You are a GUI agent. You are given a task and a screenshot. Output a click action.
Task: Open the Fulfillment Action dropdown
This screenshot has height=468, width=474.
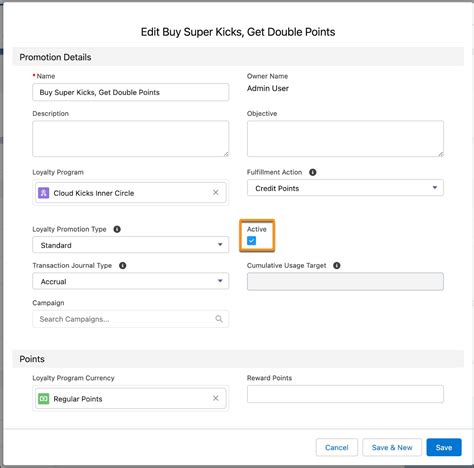click(x=345, y=188)
